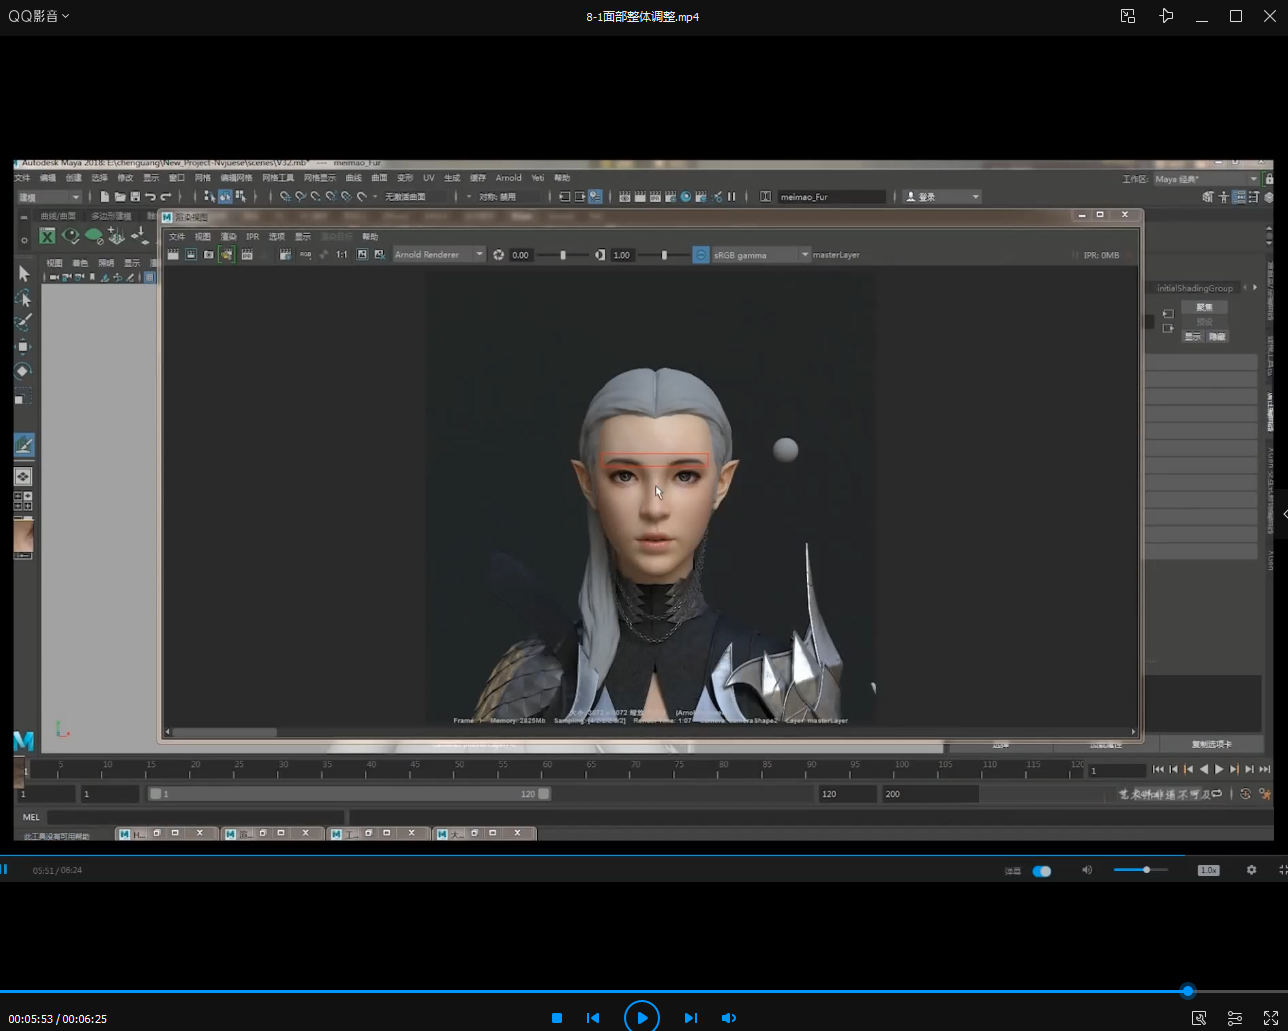
Task: Open the QQ影音 main menu dropdown
Action: pos(39,17)
